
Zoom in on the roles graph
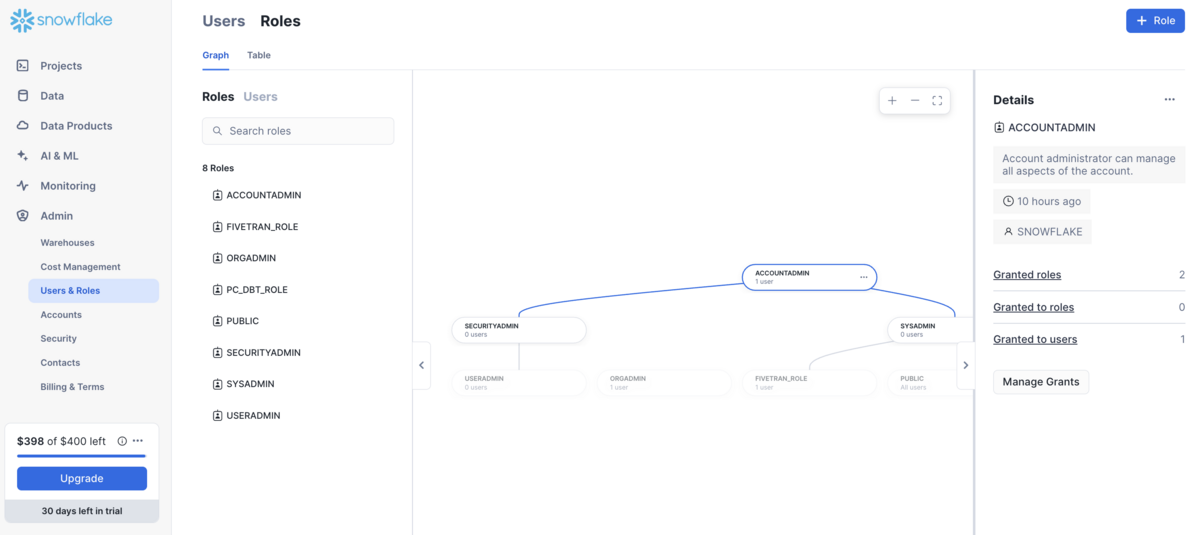coord(892,100)
